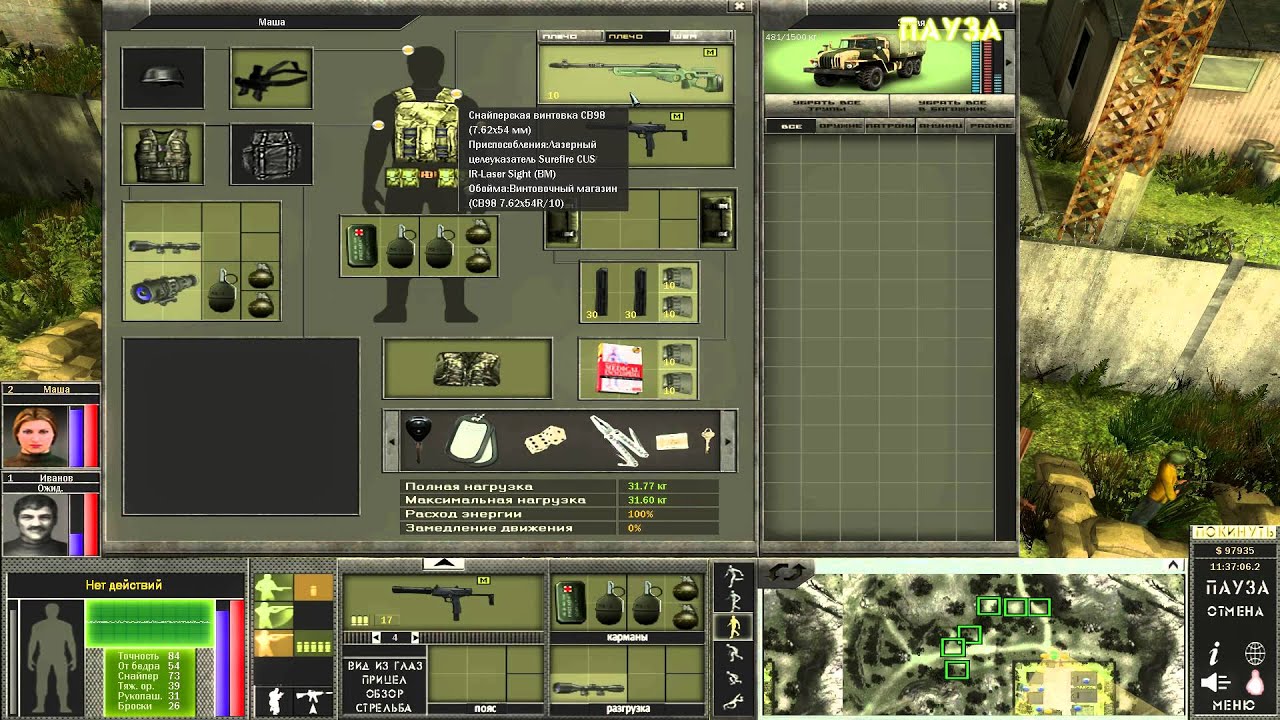This screenshot has width=1280, height=720.
Task: Select the black balloon-shaped item in misc row
Action: [x=418, y=437]
